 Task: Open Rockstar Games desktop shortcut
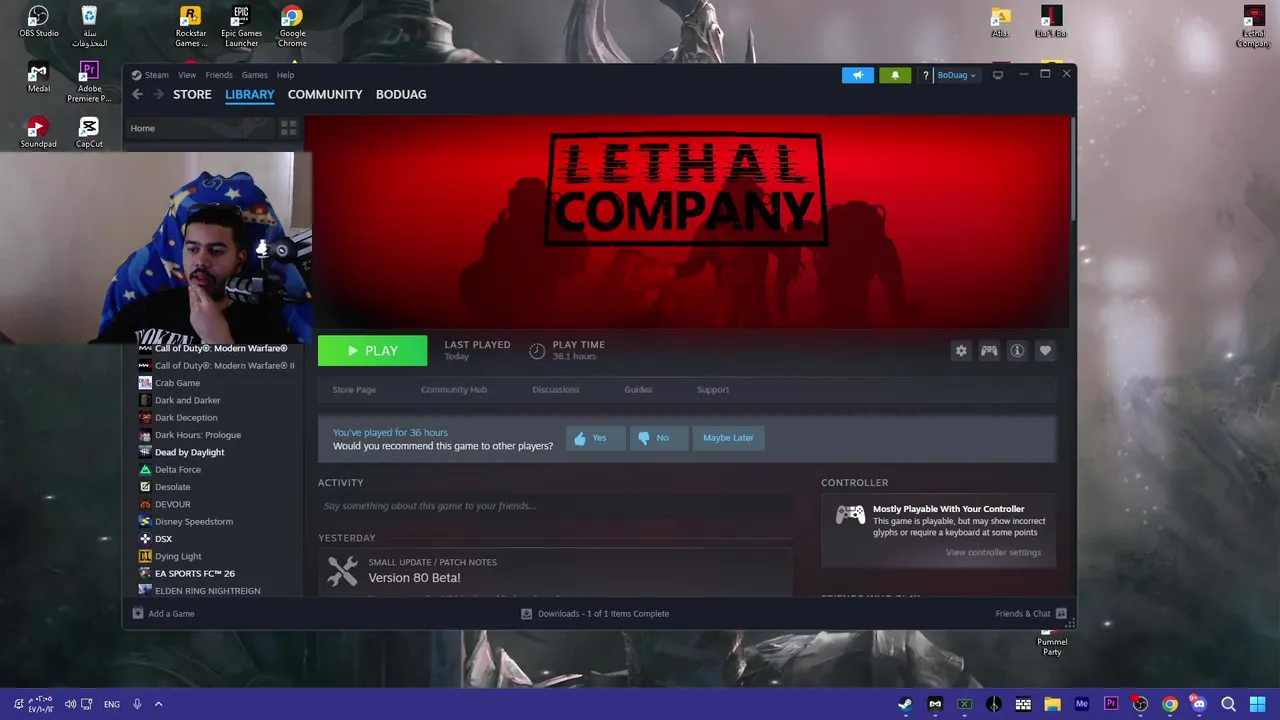coord(191,26)
